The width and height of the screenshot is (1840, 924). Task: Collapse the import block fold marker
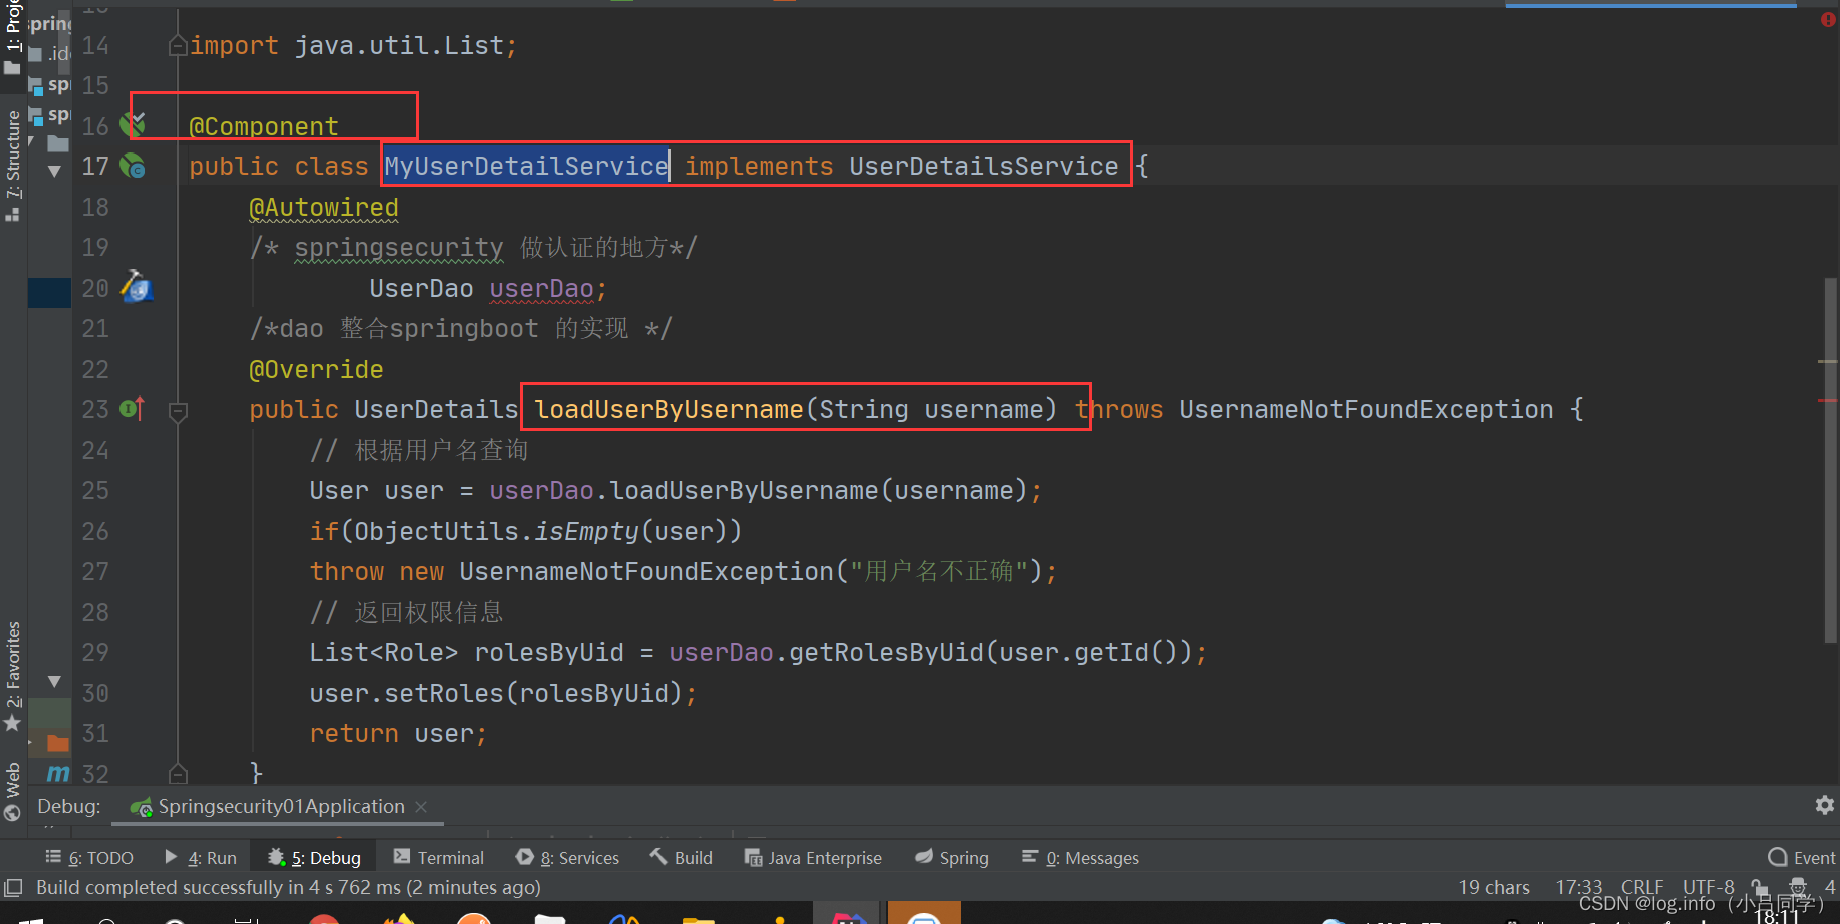[x=178, y=45]
